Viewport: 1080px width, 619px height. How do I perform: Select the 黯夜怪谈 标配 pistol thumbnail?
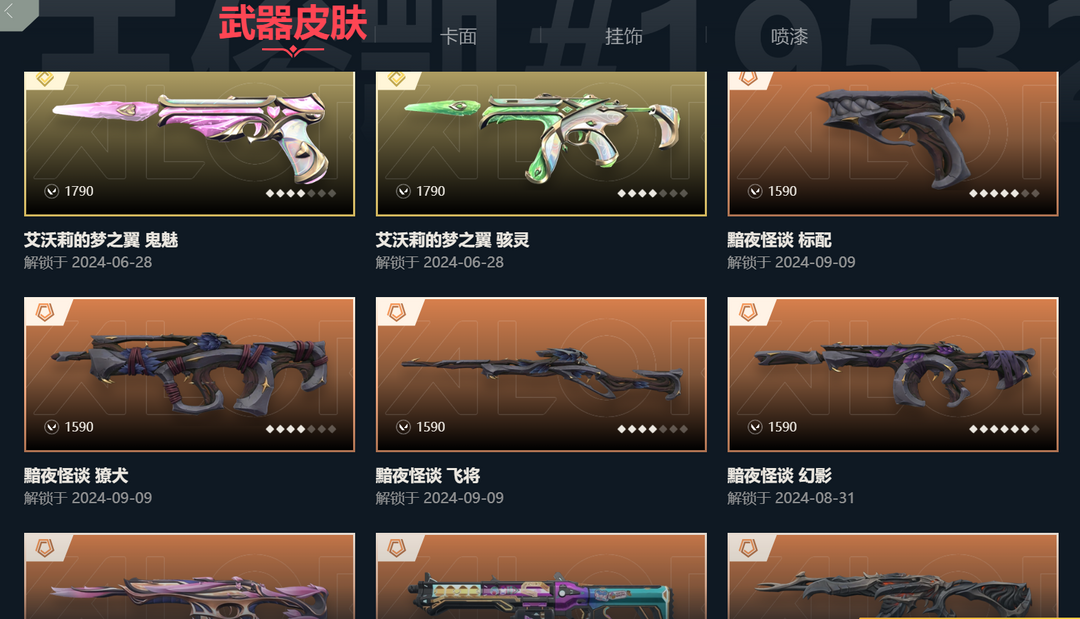(893, 143)
